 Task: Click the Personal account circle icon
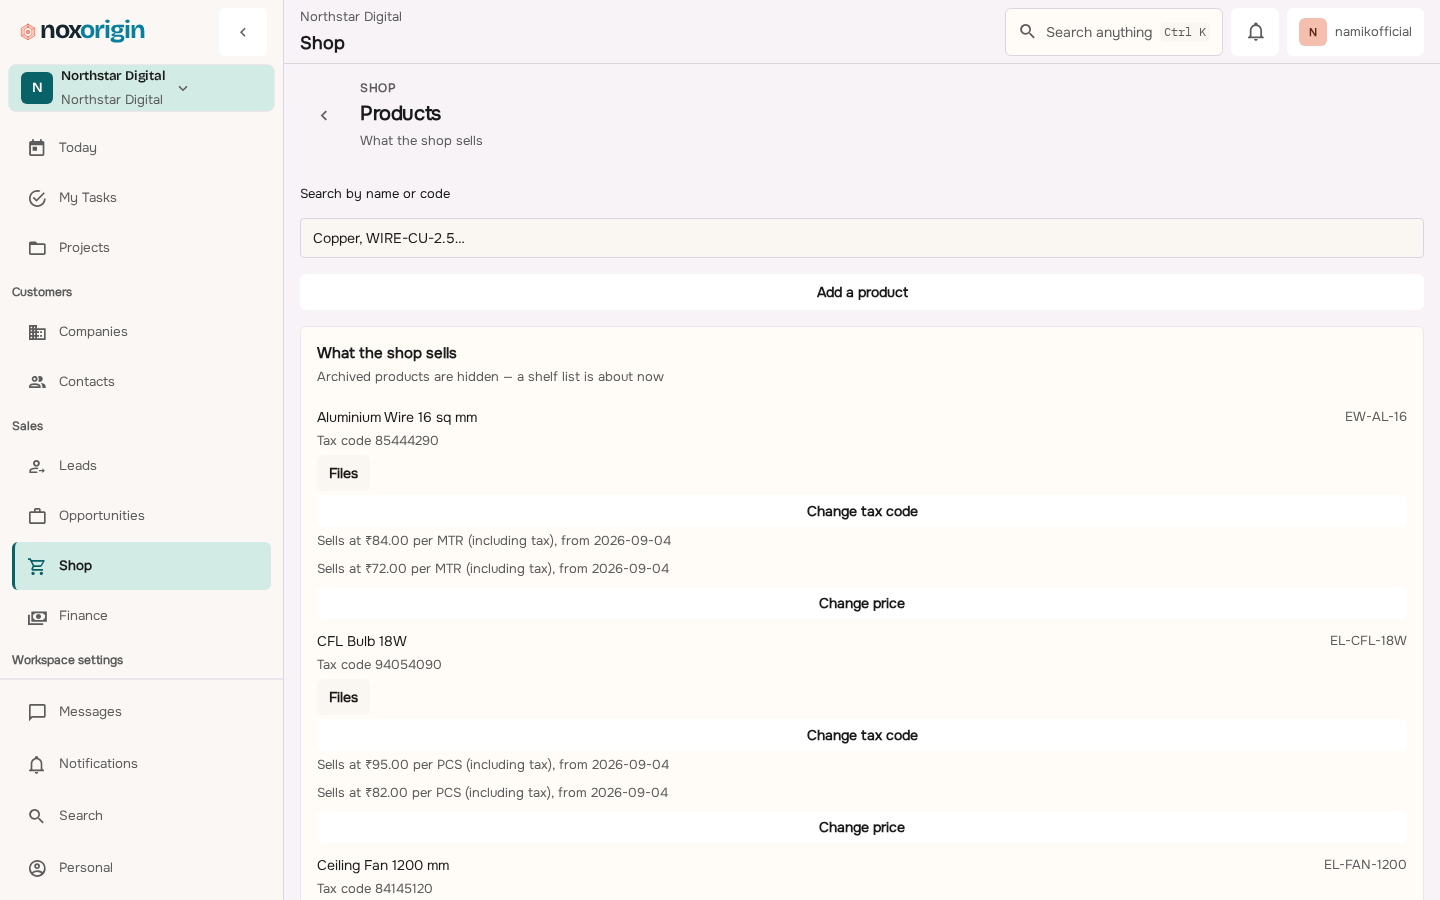coord(37,868)
